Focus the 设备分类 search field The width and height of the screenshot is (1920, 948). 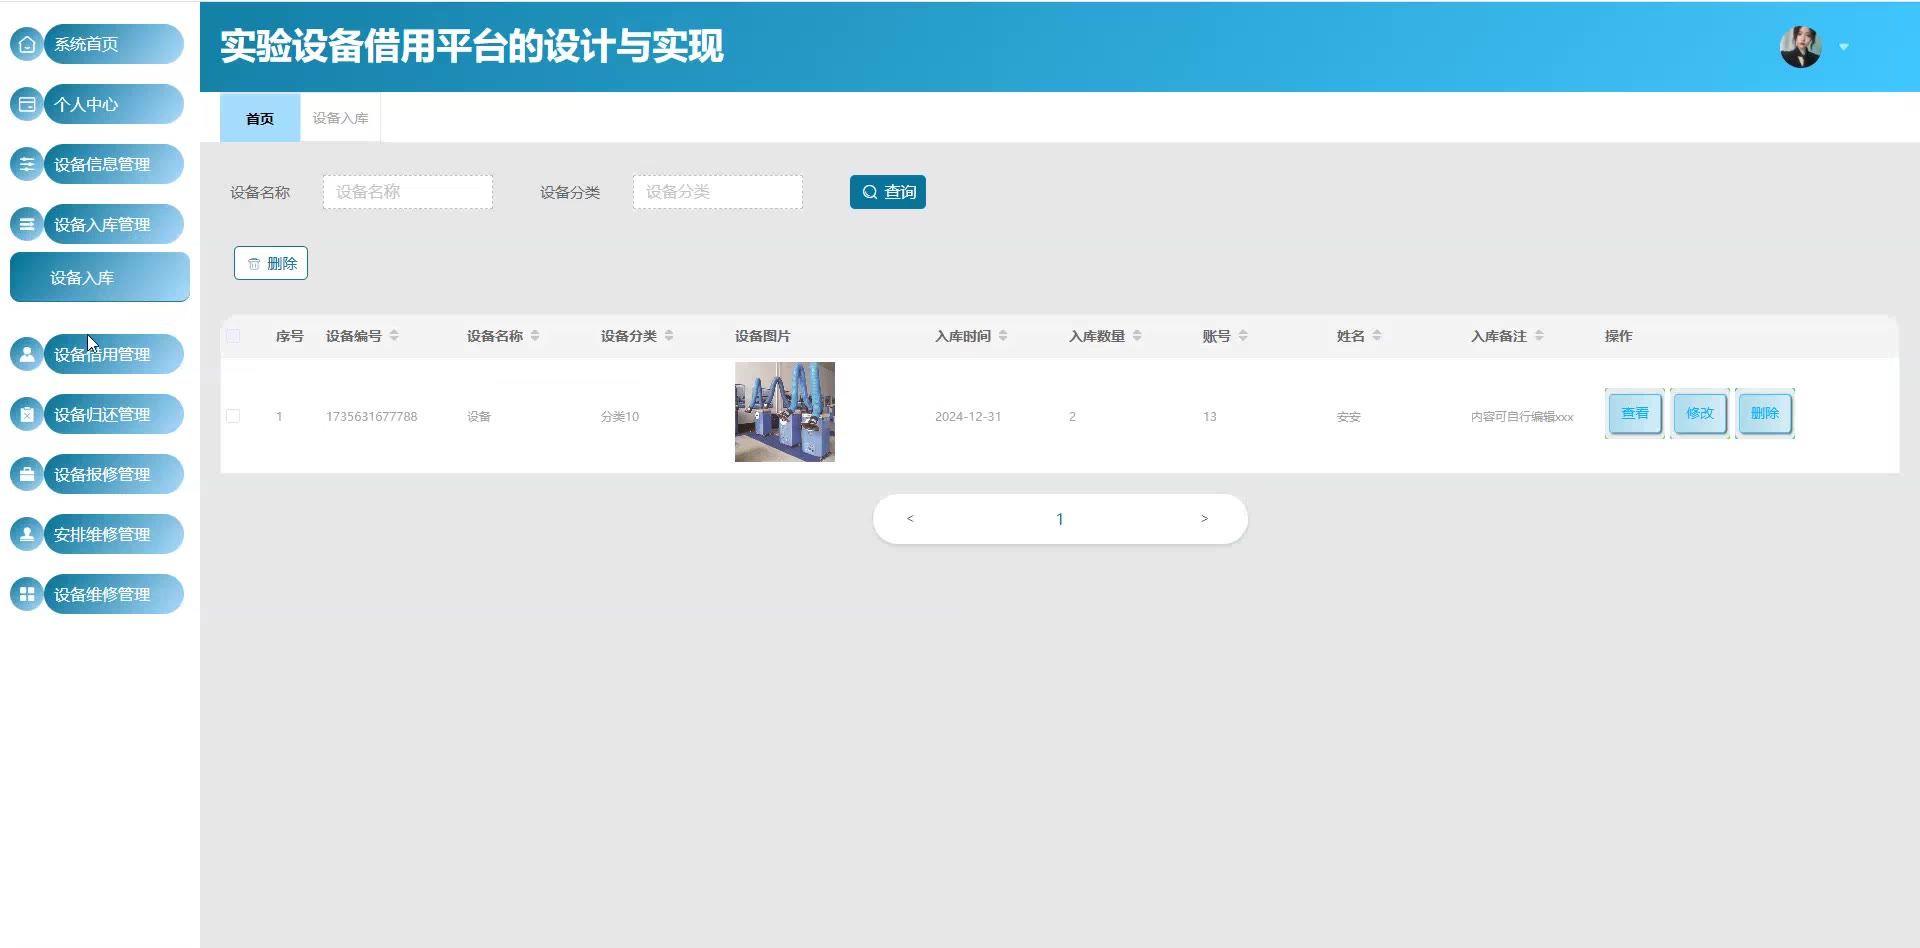(x=718, y=192)
